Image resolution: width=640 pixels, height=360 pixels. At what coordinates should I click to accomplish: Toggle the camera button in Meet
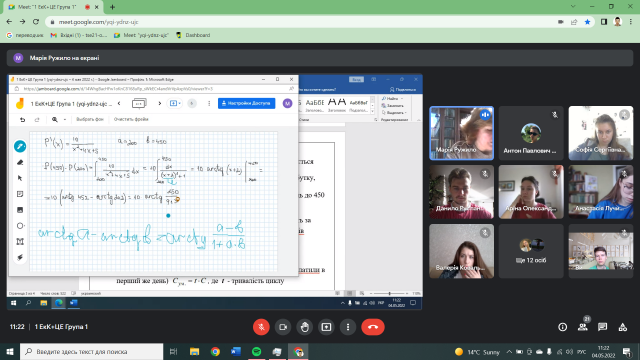[x=283, y=327]
